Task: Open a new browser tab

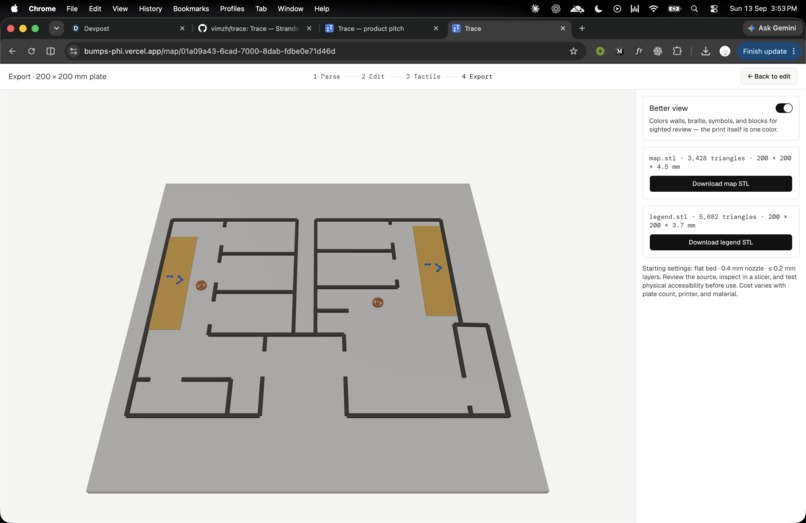Action: (x=582, y=29)
